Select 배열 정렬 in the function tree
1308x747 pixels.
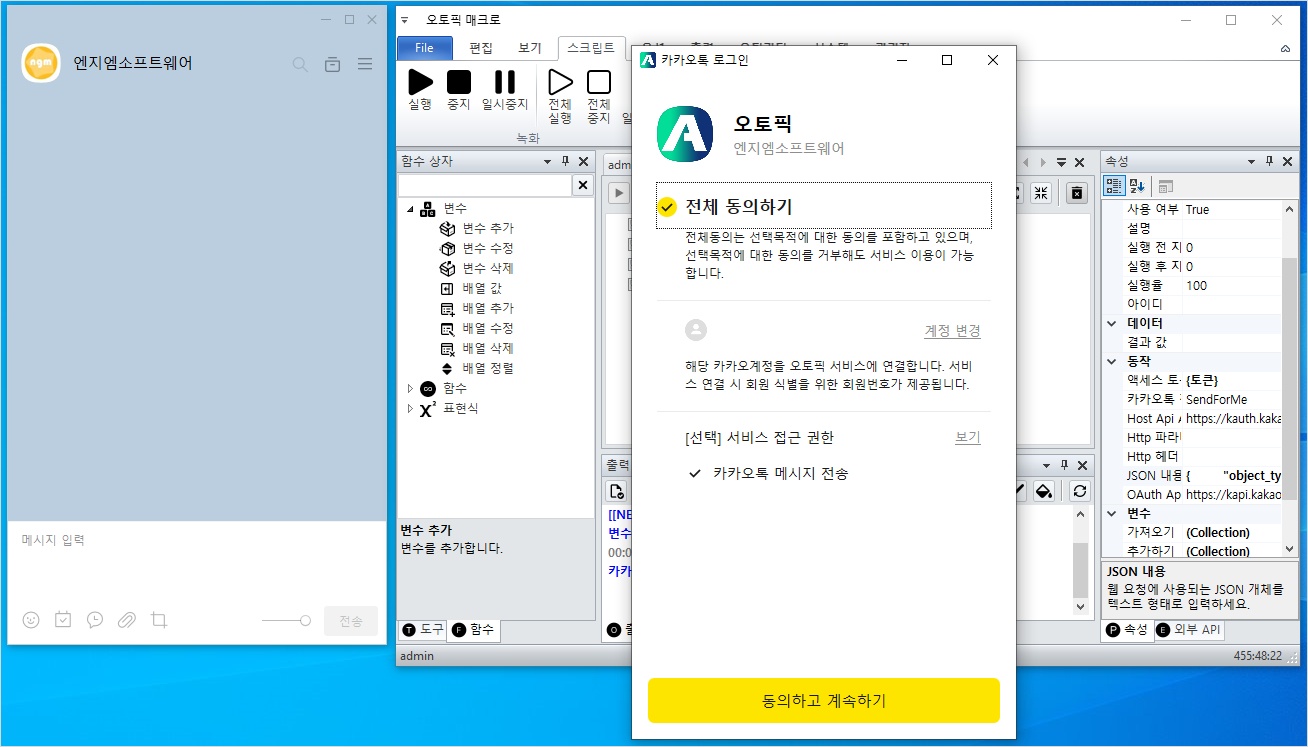pos(488,368)
